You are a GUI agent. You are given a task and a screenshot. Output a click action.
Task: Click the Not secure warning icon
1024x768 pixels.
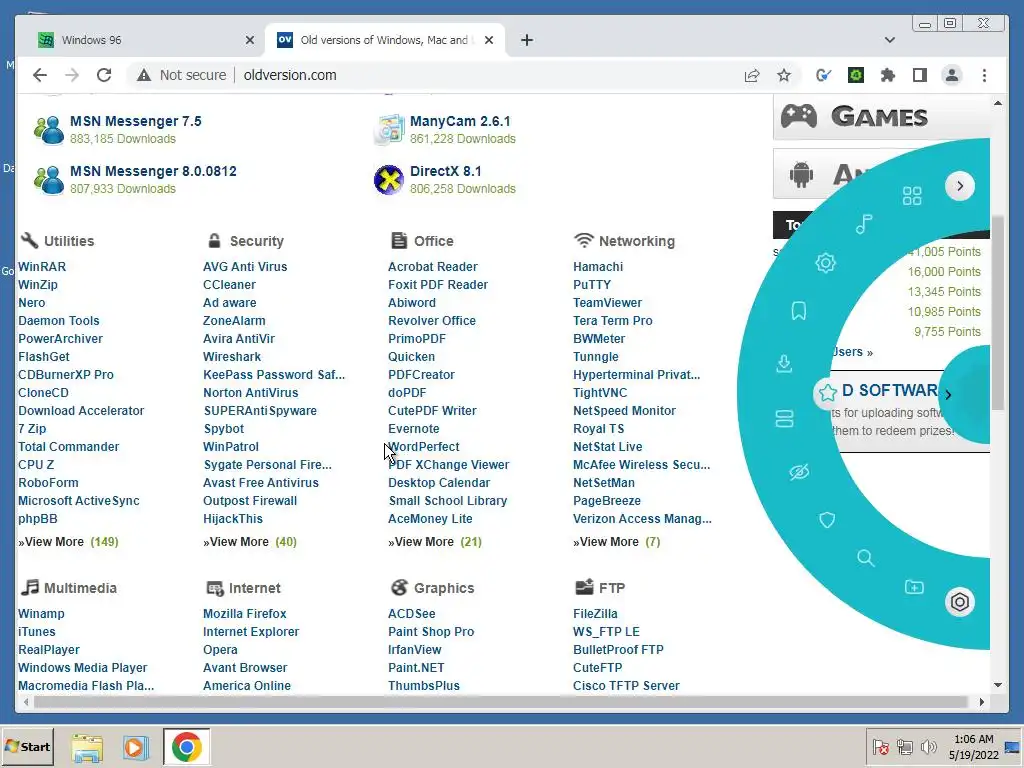(144, 76)
